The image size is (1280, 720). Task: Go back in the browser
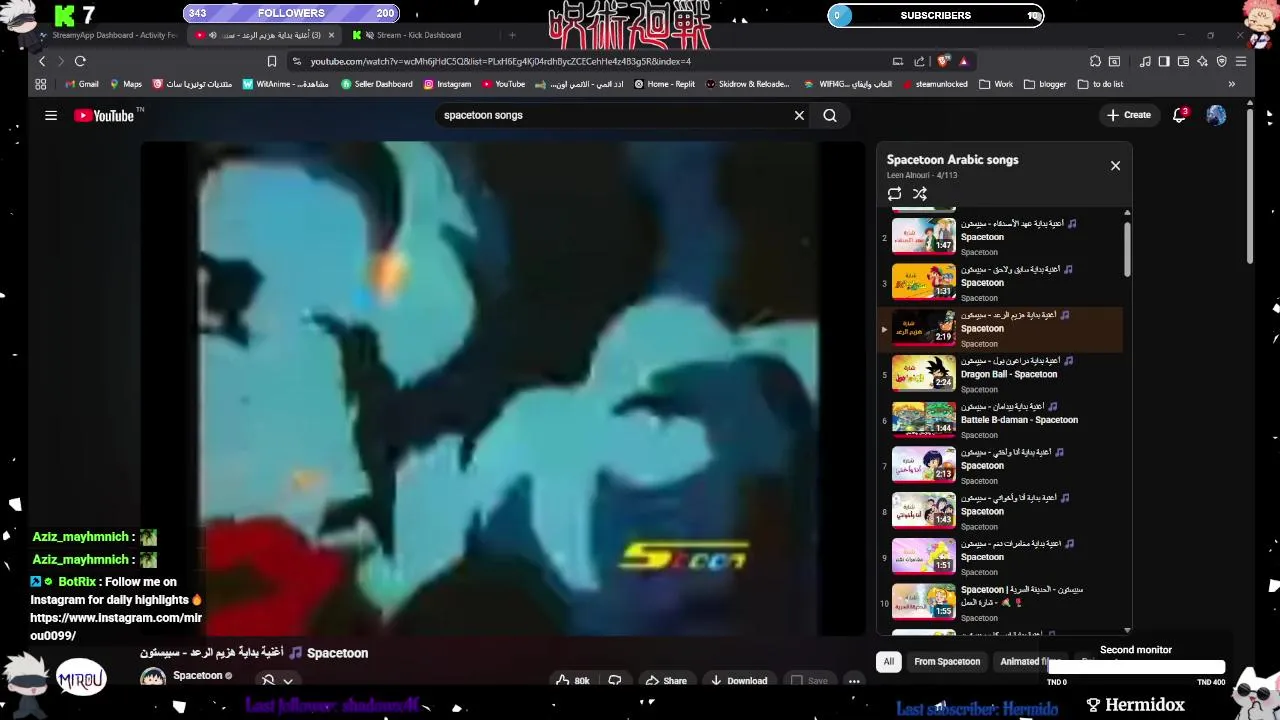click(x=42, y=61)
